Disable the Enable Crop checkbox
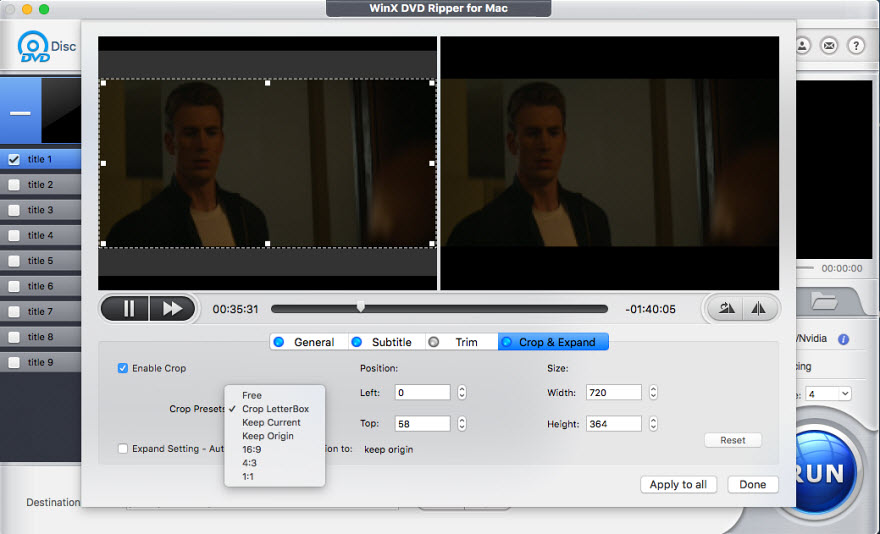880x534 pixels. coord(123,368)
